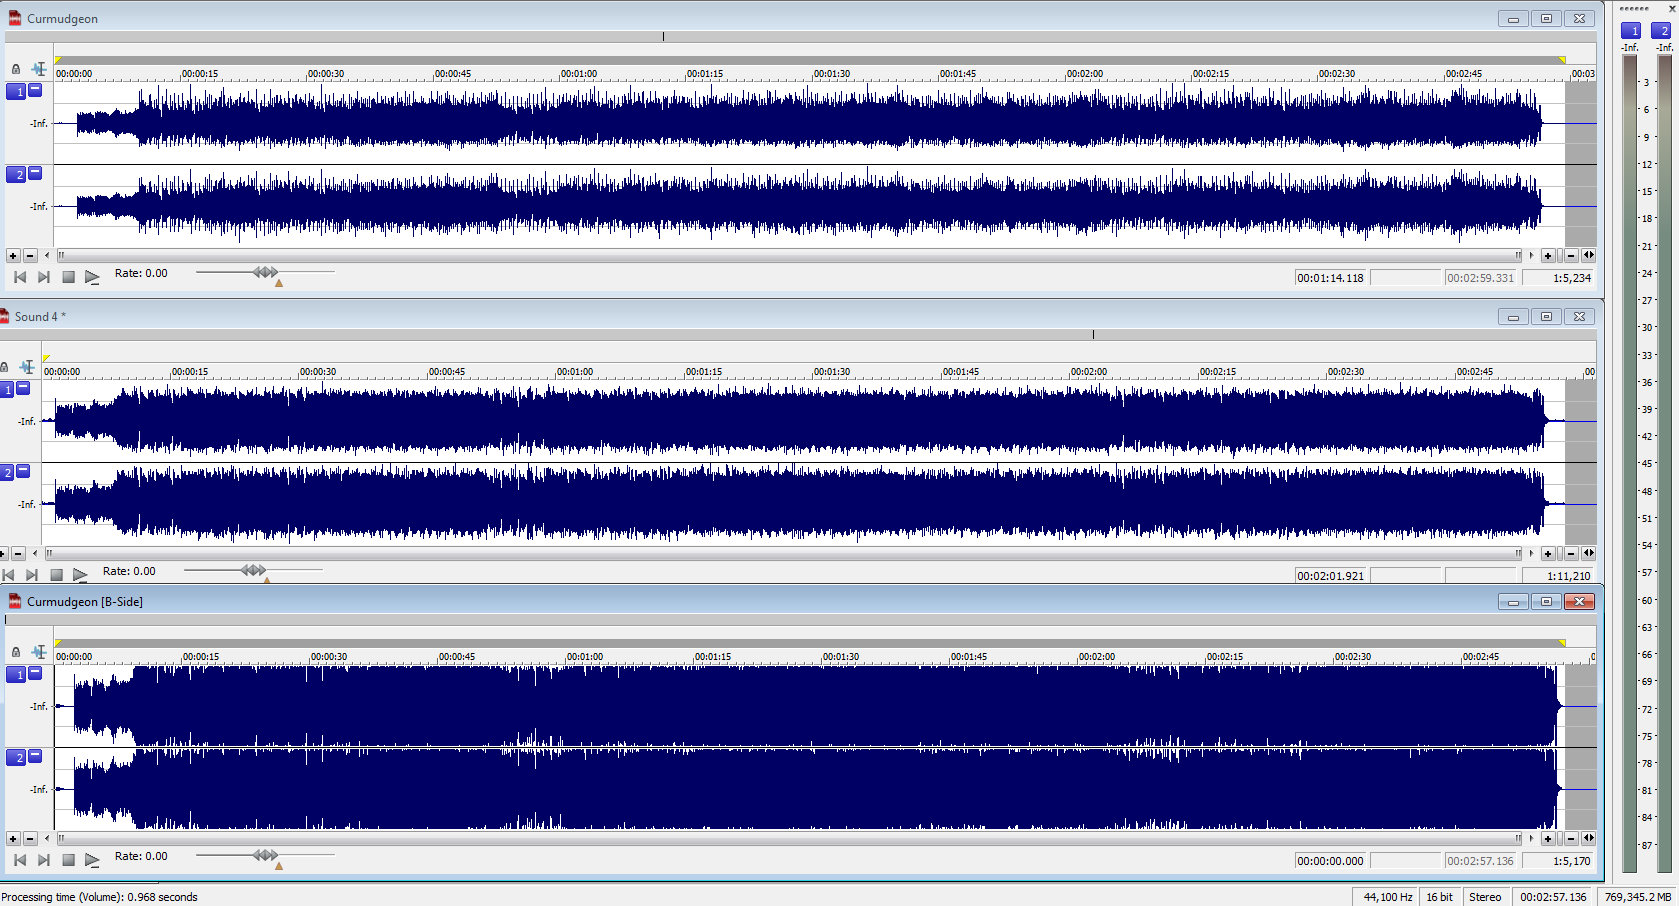Zoom in level with plus in Curmudgeon [B-Side] bottom-left
Viewport: 1679px width, 906px height.
[x=13, y=839]
